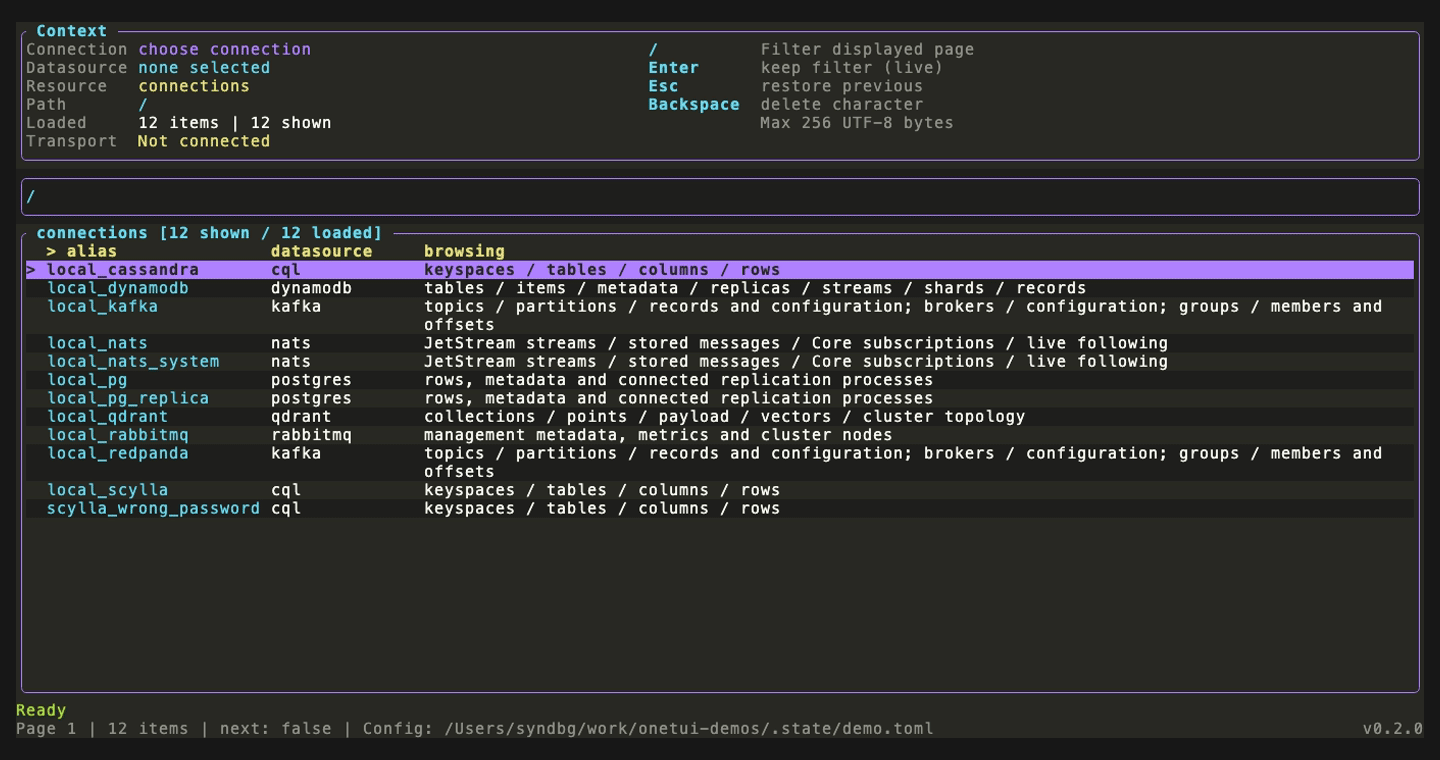Click the Esc key hint
1440x760 pixels.
(x=663, y=86)
